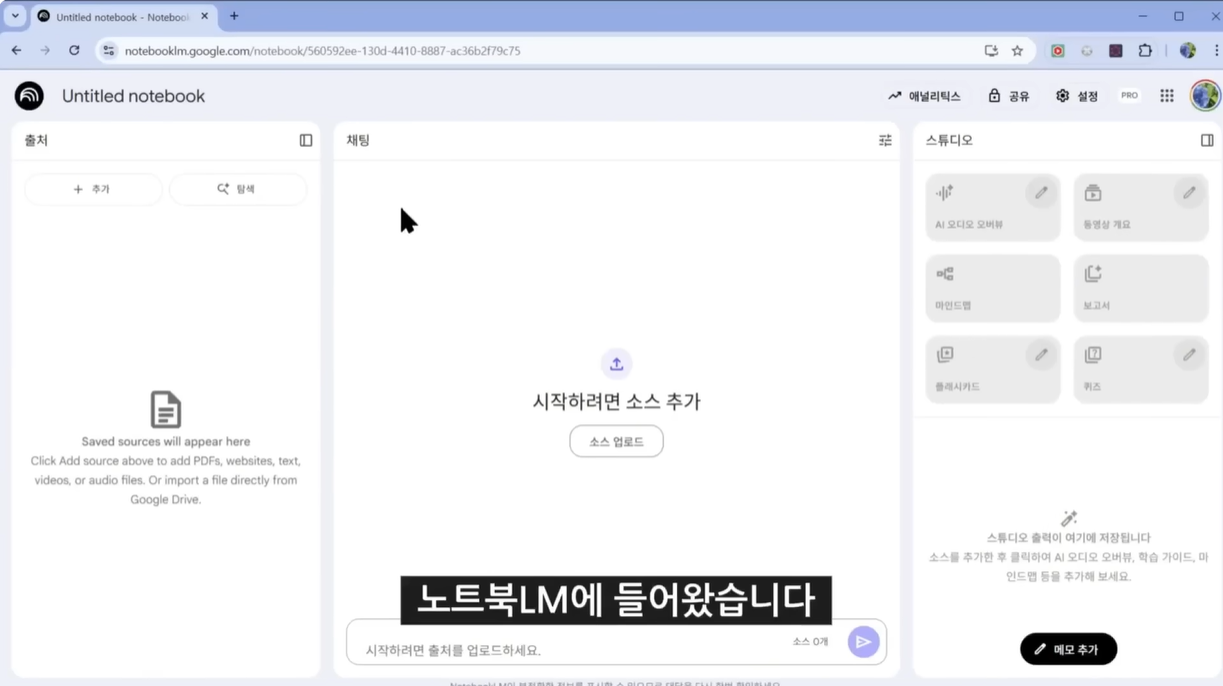Open 애널리틱스 analytics

(924, 96)
